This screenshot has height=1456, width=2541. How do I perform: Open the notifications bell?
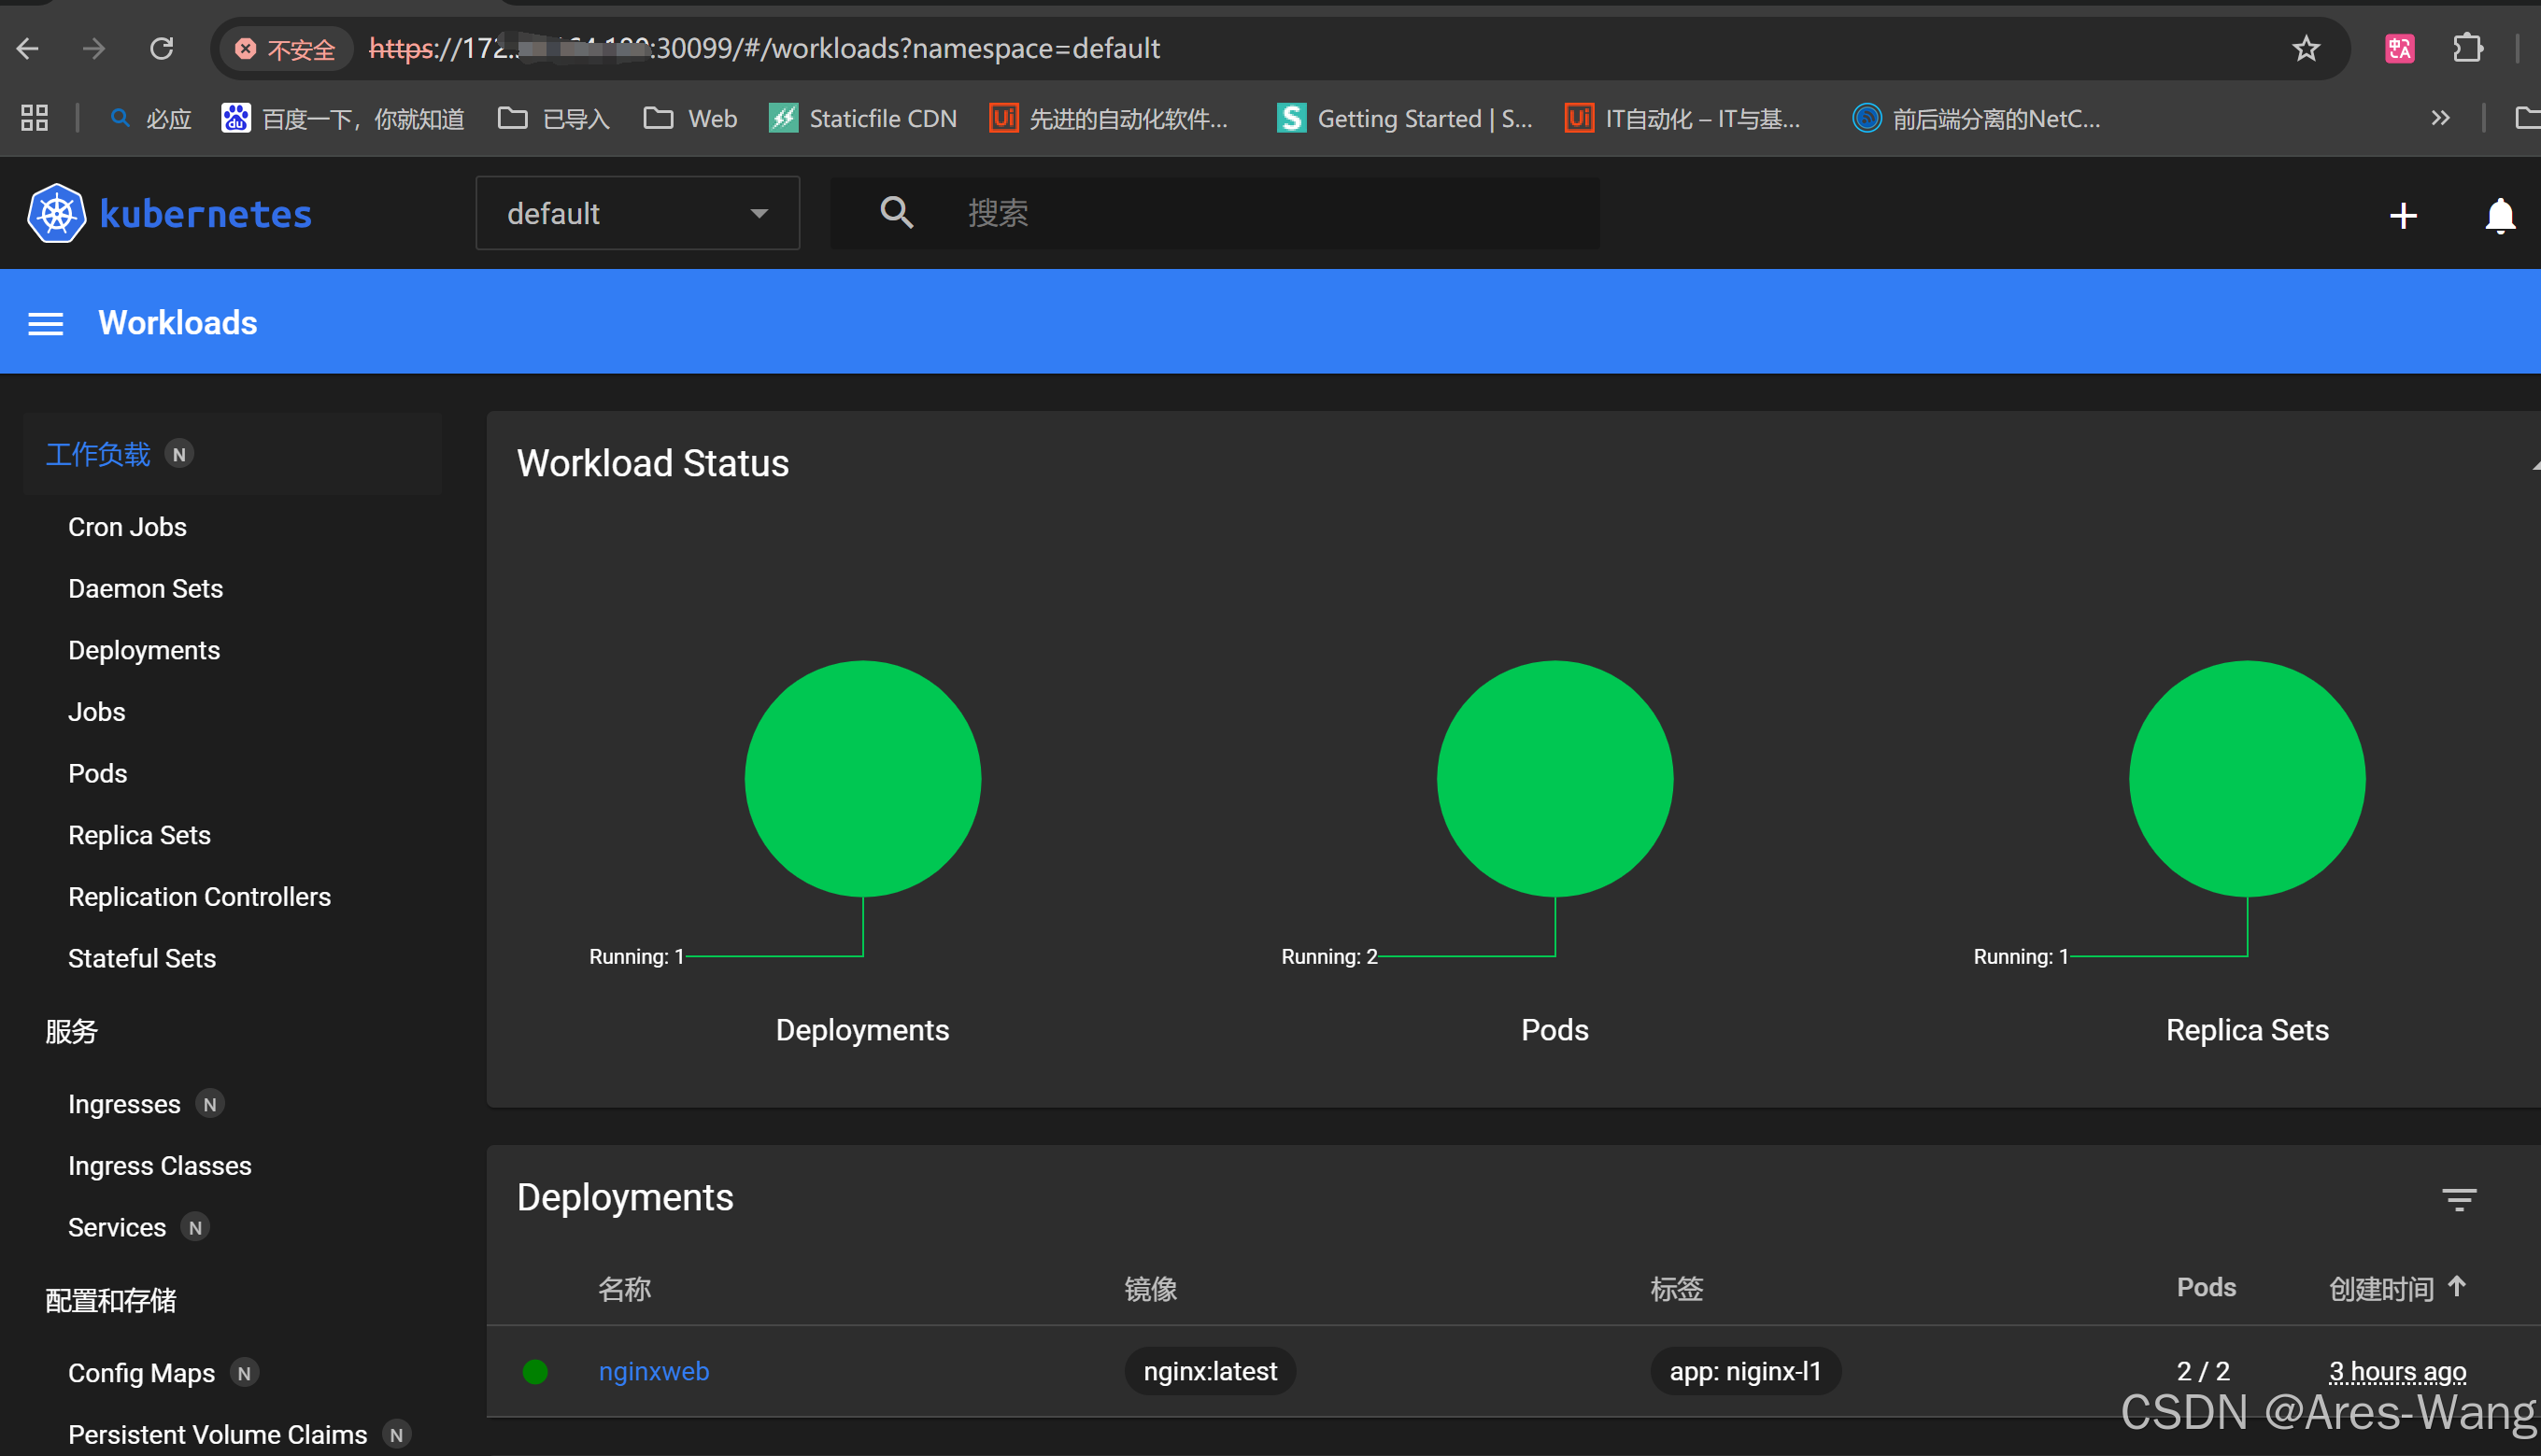click(2499, 215)
